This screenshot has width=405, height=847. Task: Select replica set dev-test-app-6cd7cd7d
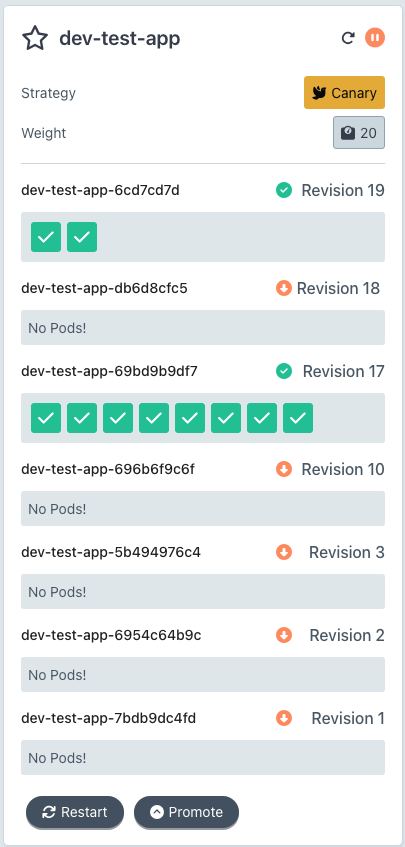pos(100,190)
